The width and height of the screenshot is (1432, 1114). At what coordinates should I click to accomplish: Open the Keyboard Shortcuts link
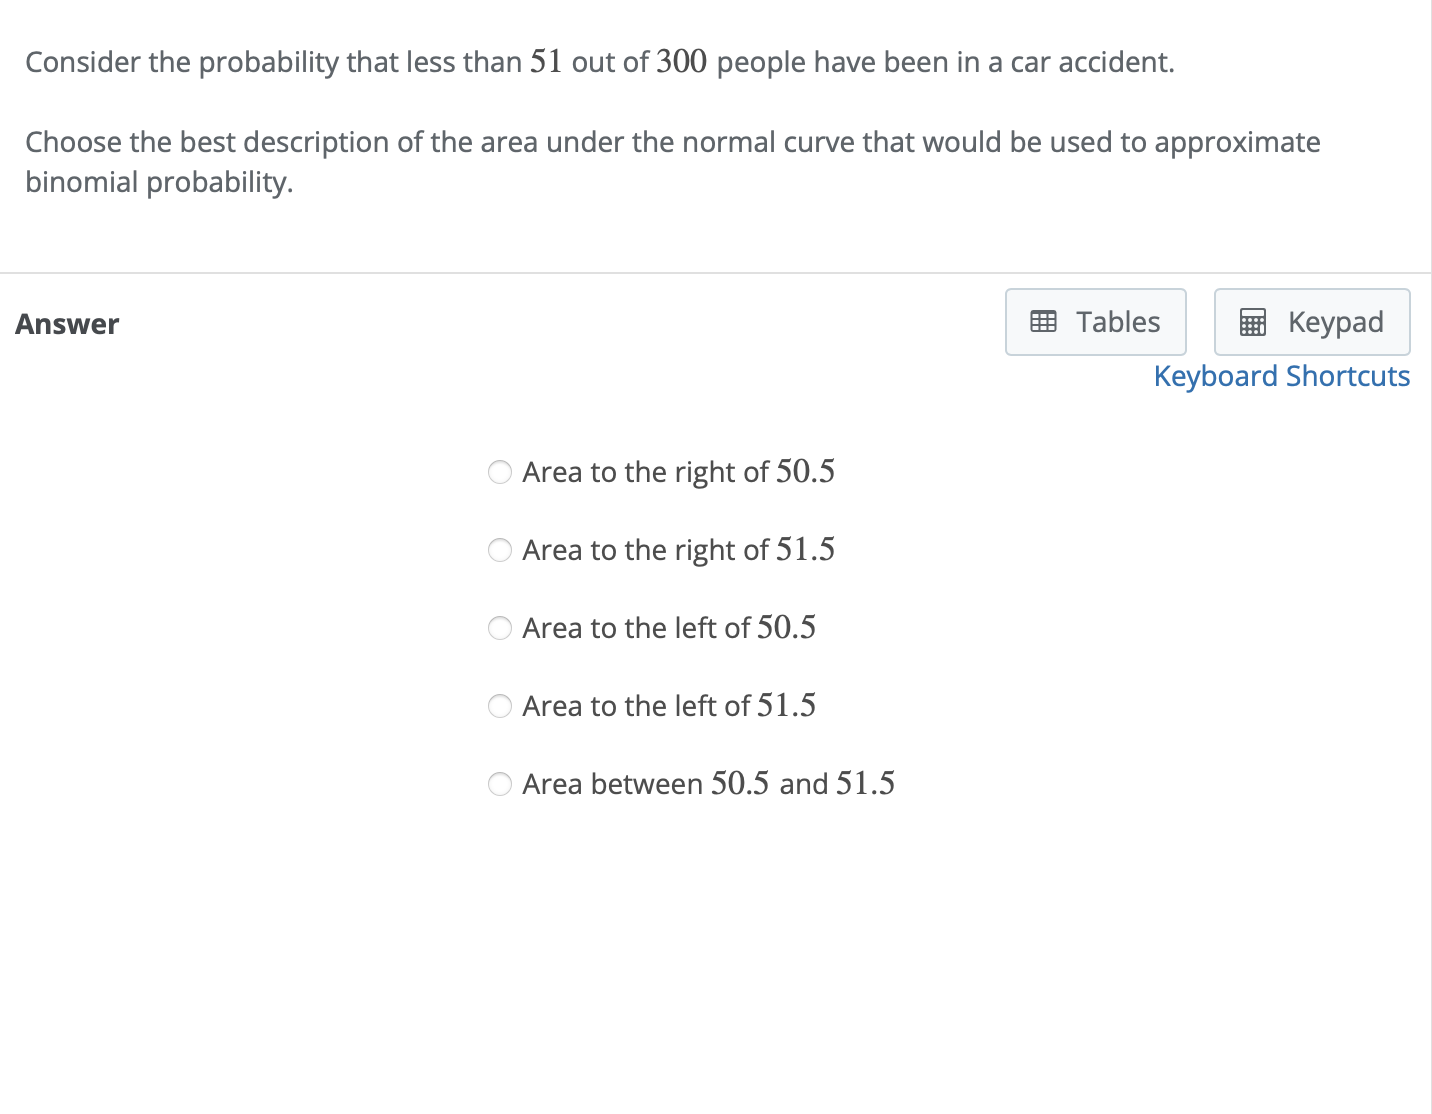tap(1281, 376)
